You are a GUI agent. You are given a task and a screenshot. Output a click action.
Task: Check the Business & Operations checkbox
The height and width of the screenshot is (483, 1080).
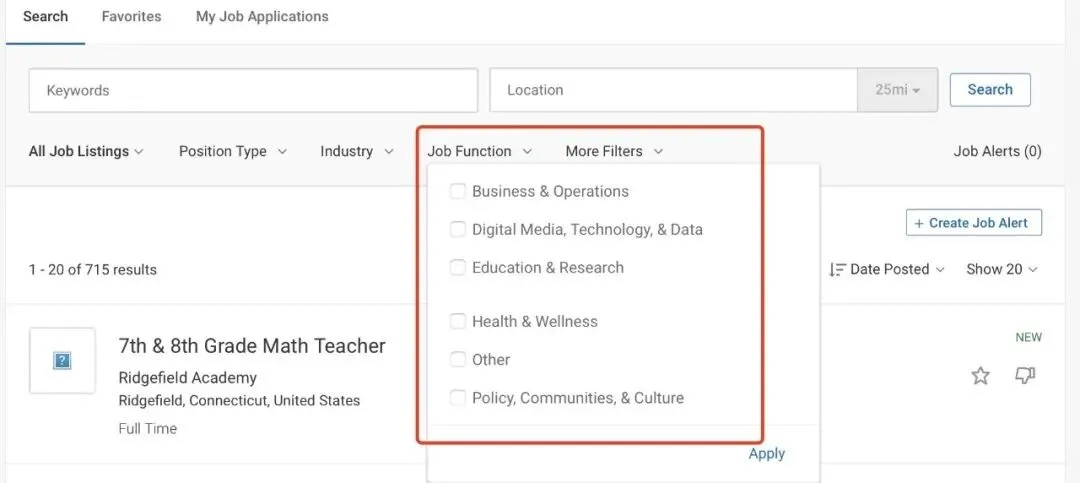[457, 192]
